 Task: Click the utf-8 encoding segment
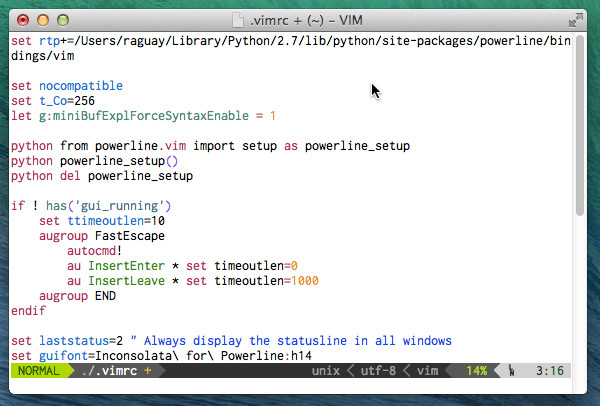click(378, 371)
